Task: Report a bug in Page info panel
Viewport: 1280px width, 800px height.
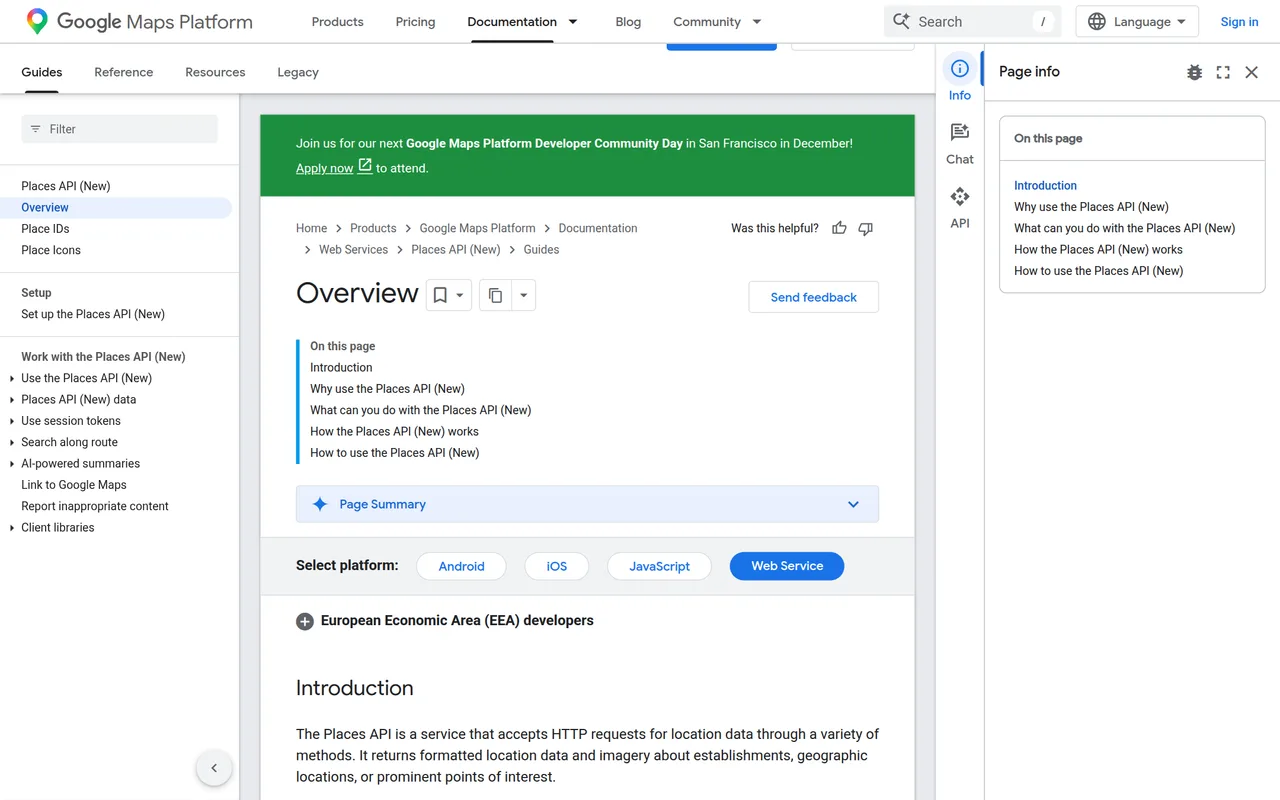Action: click(x=1194, y=72)
